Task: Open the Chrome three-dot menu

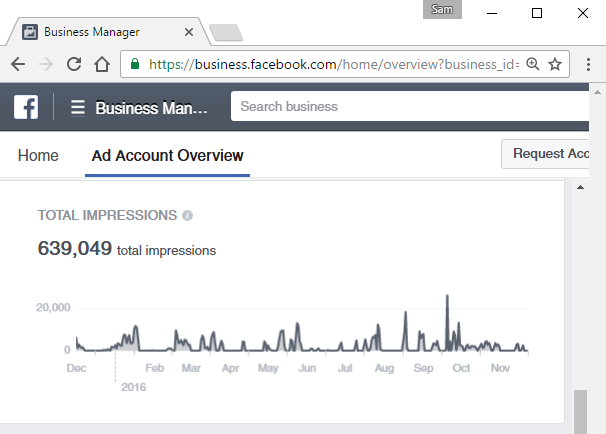Action: click(x=588, y=64)
